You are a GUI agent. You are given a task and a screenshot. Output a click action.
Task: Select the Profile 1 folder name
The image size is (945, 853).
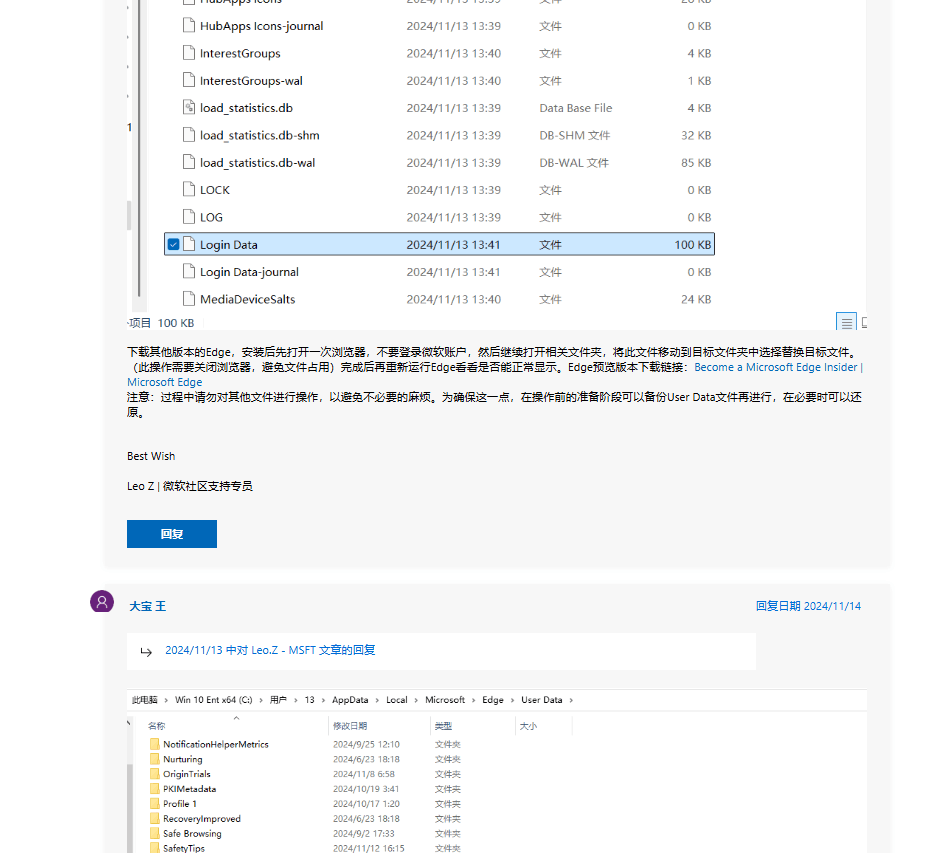pyautogui.click(x=180, y=804)
